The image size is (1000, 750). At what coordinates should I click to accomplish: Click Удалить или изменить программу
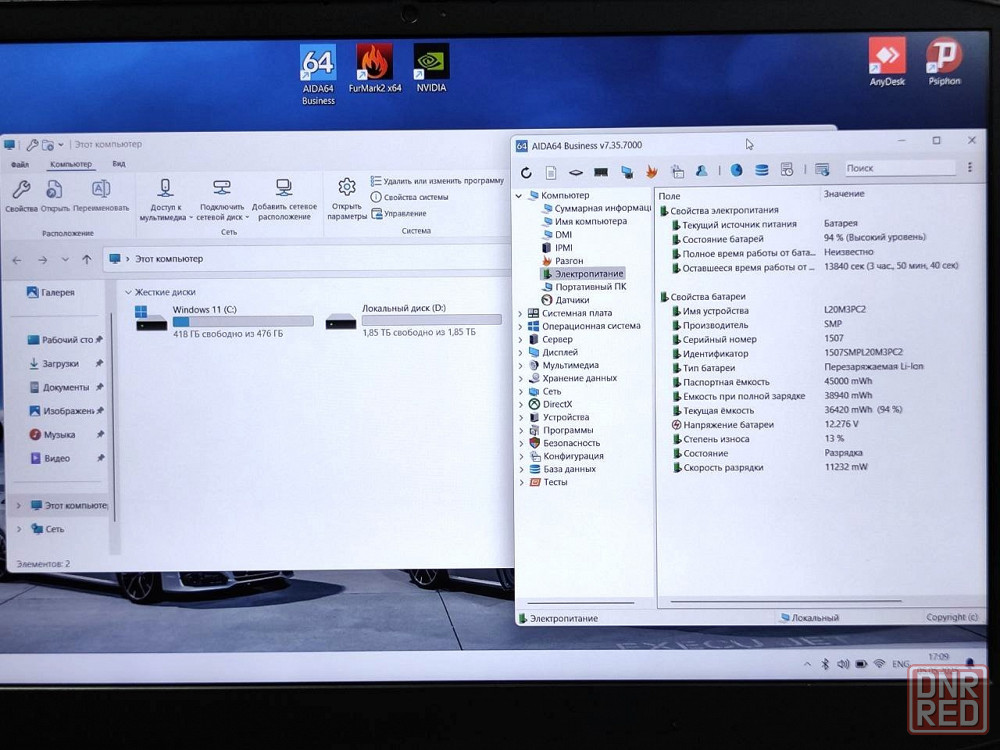pos(438,181)
